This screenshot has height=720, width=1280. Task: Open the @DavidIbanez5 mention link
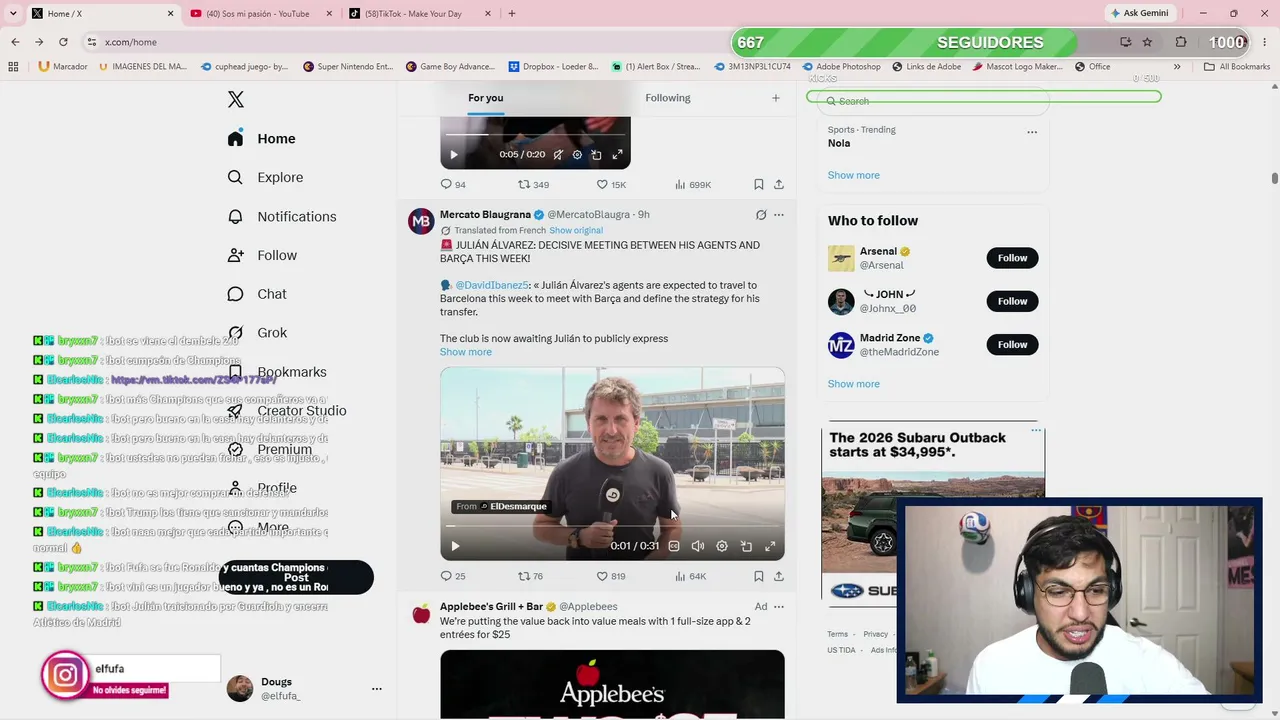(x=492, y=285)
